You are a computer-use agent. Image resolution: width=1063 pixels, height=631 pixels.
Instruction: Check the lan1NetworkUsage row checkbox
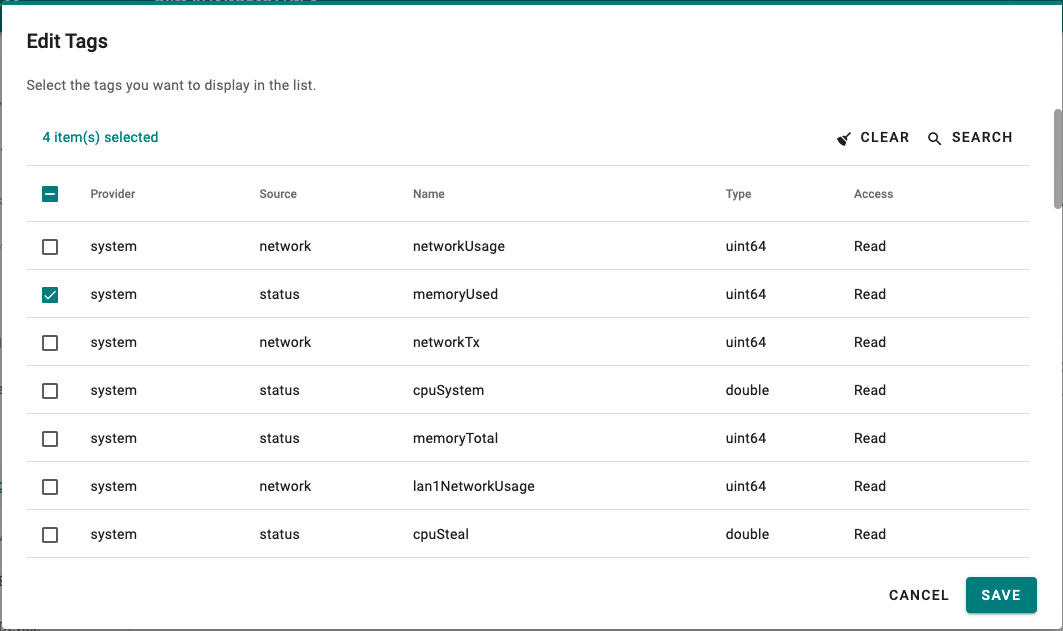50,487
